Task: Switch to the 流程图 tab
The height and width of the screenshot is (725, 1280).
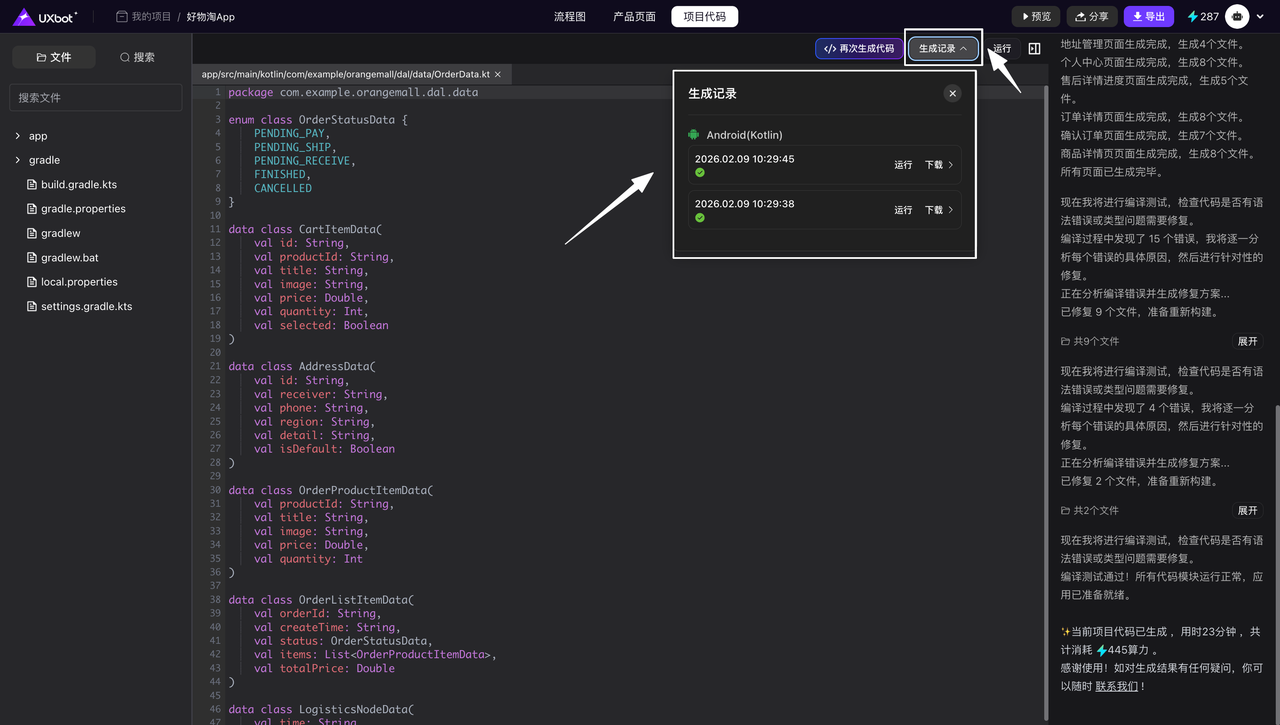Action: click(x=569, y=17)
